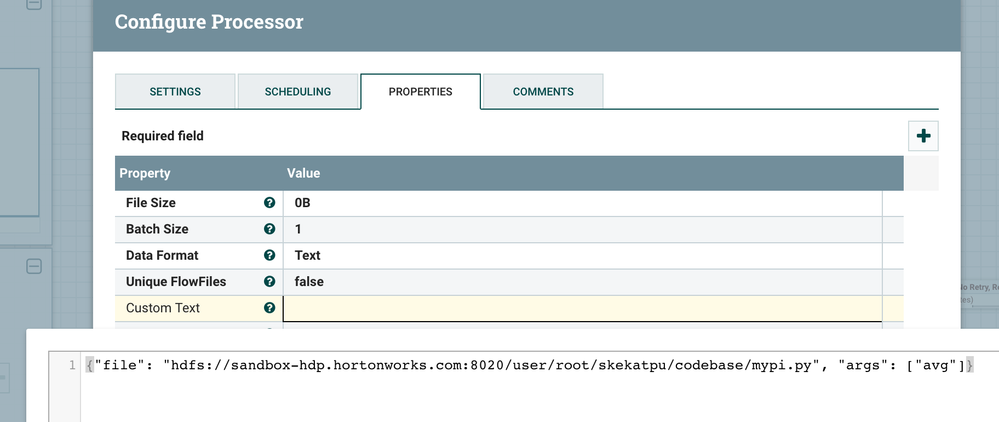Screen dimensions: 999x422
Task: Select the empty Custom Text value field
Action: click(x=582, y=308)
